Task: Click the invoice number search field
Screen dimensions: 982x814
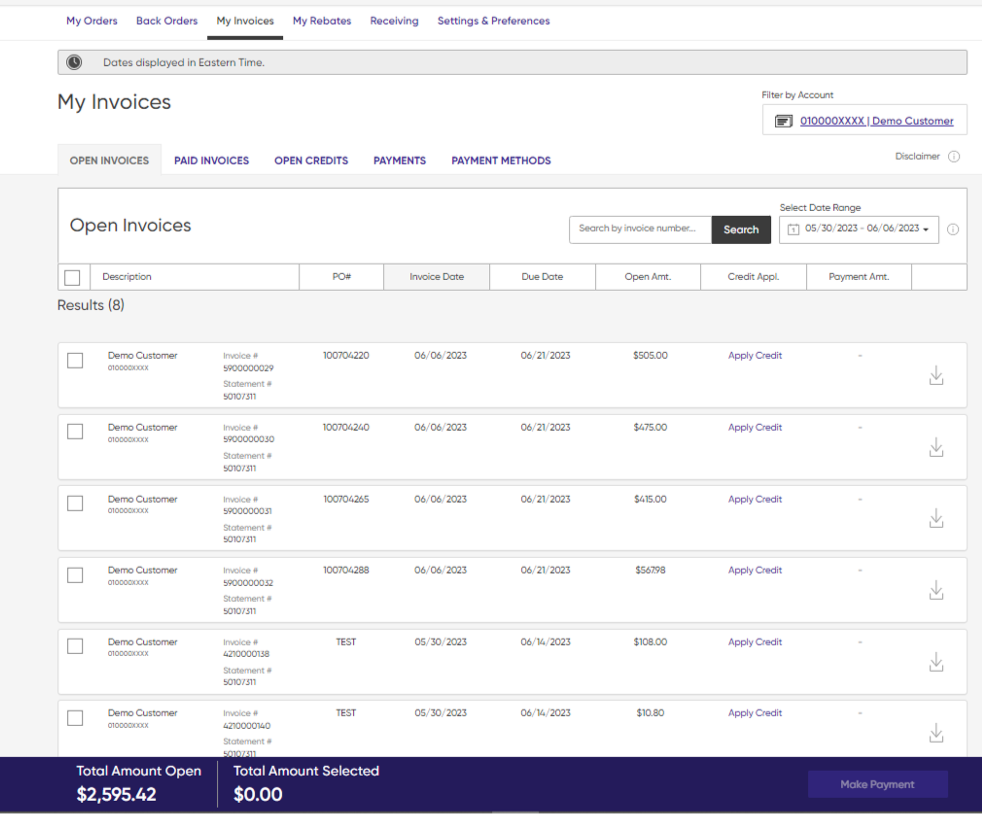Action: click(x=640, y=229)
